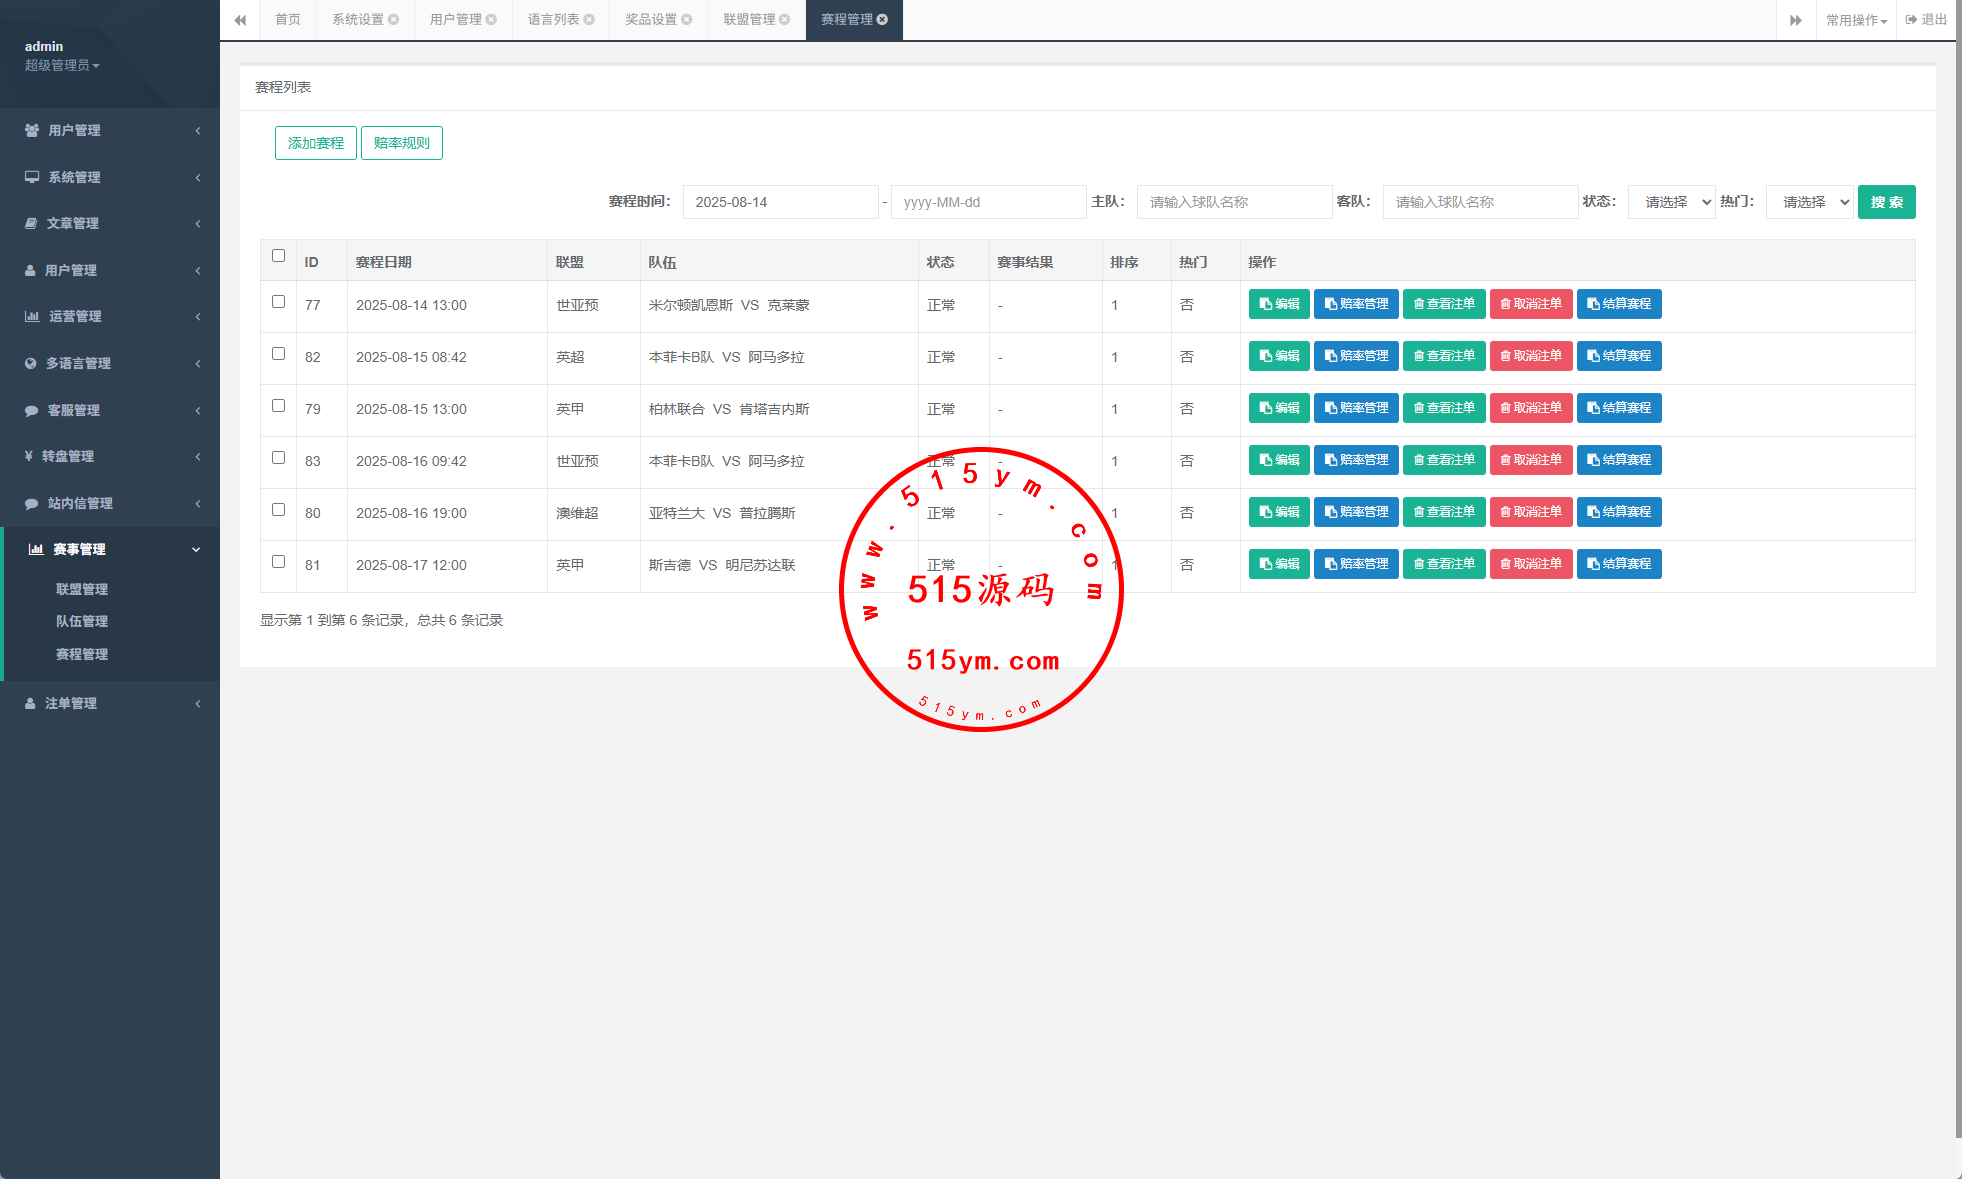Select the checkbox for row ID 80

278,510
